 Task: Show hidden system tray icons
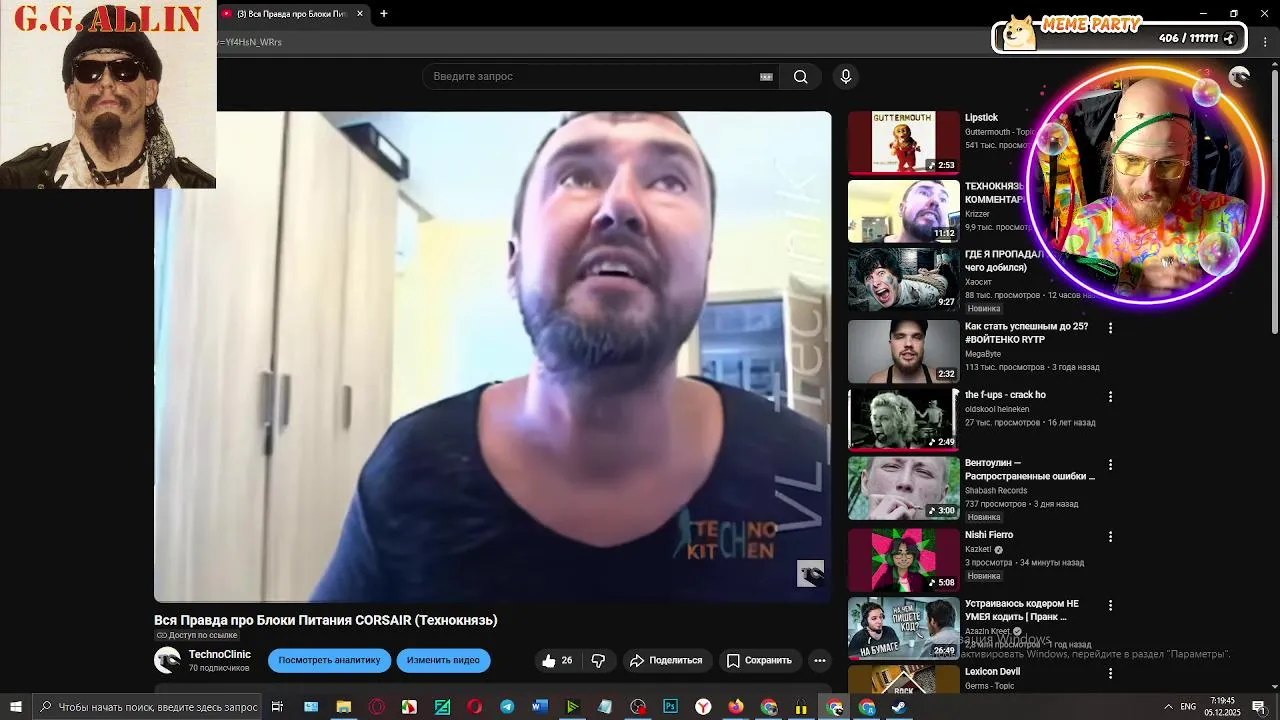pyautogui.click(x=1168, y=707)
